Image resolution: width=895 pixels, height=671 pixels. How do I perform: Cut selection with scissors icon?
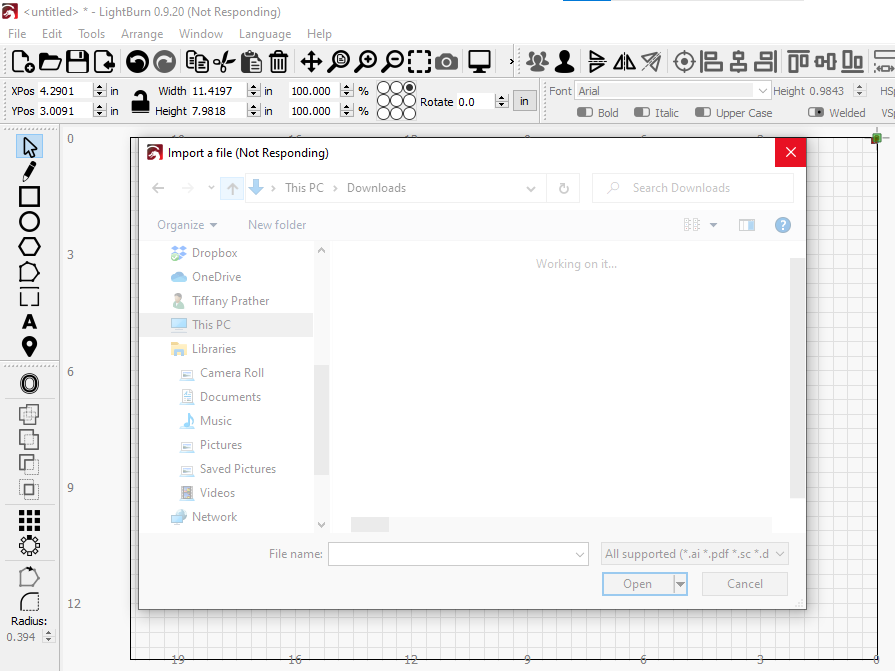click(x=224, y=61)
